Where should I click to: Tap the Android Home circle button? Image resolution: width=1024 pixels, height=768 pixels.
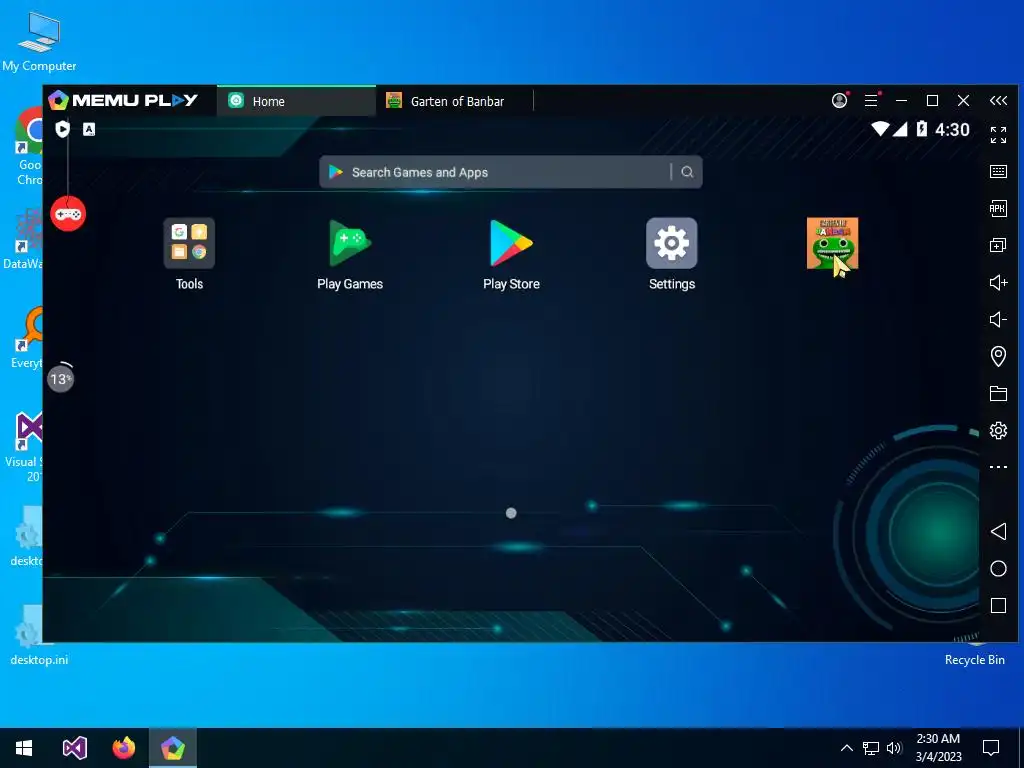click(998, 569)
